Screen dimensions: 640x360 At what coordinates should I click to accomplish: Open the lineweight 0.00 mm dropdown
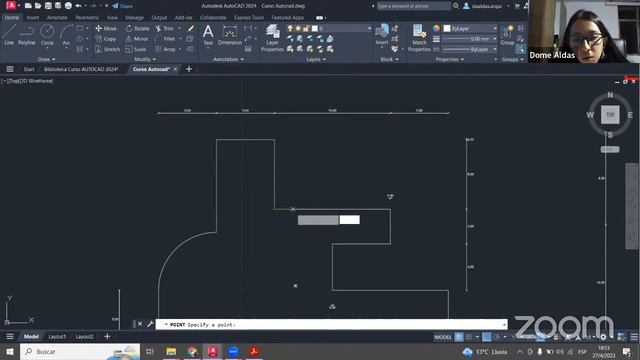pyautogui.click(x=470, y=39)
